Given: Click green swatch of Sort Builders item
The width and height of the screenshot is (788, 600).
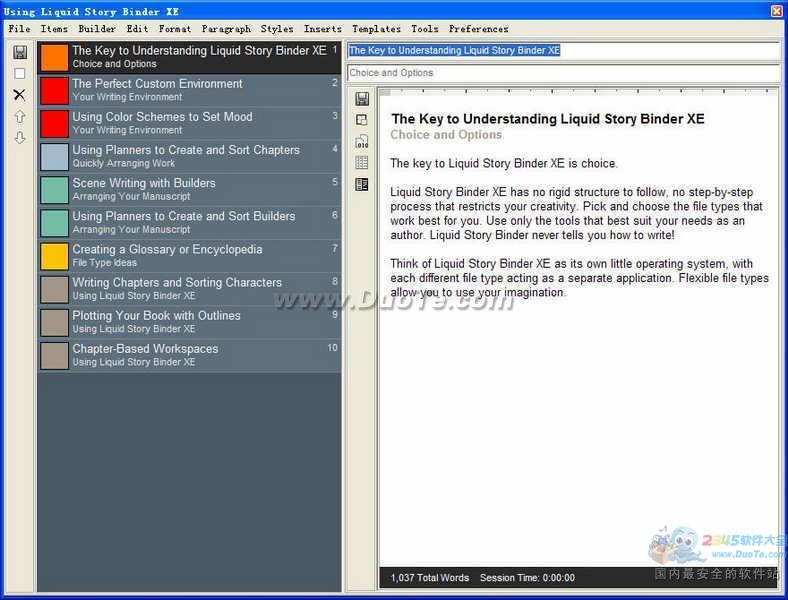Looking at the screenshot, I should point(54,223).
